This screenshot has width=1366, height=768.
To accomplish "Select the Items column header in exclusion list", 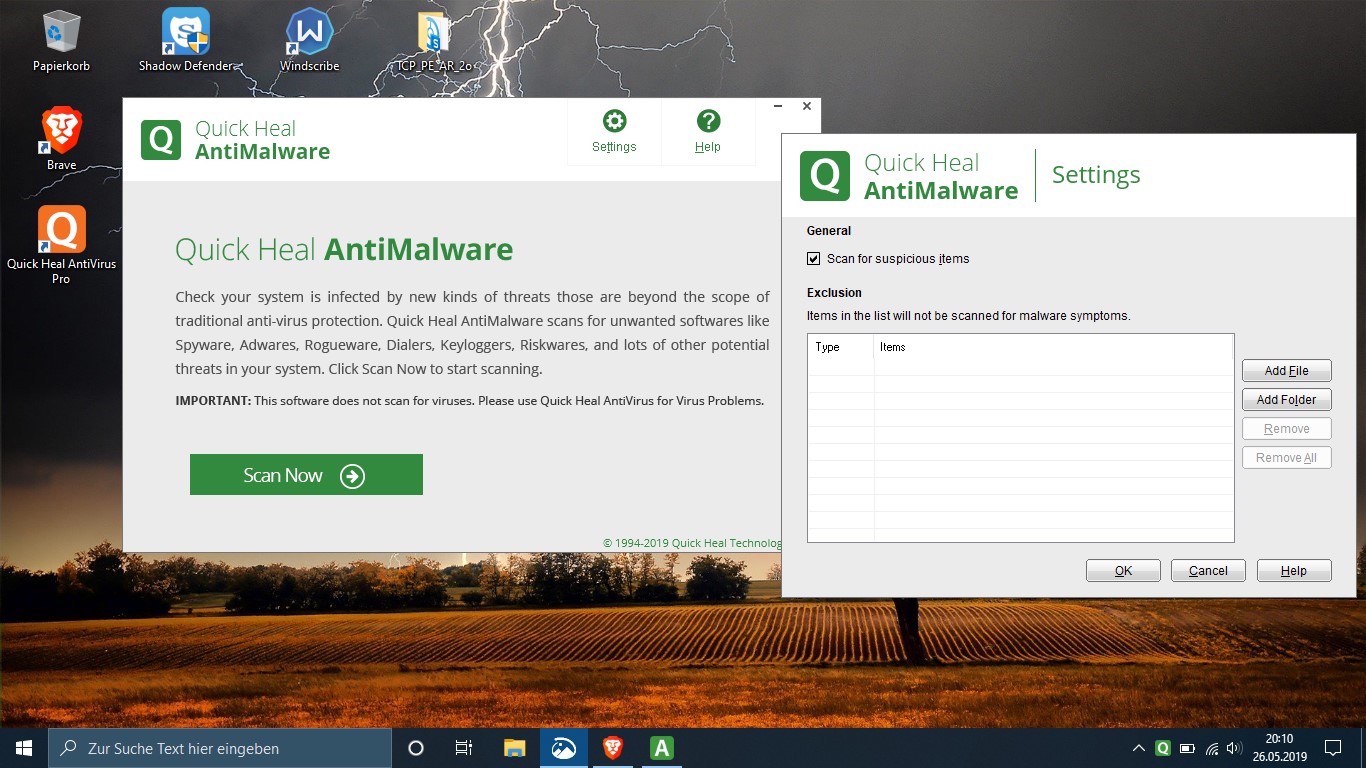I will tap(1054, 347).
